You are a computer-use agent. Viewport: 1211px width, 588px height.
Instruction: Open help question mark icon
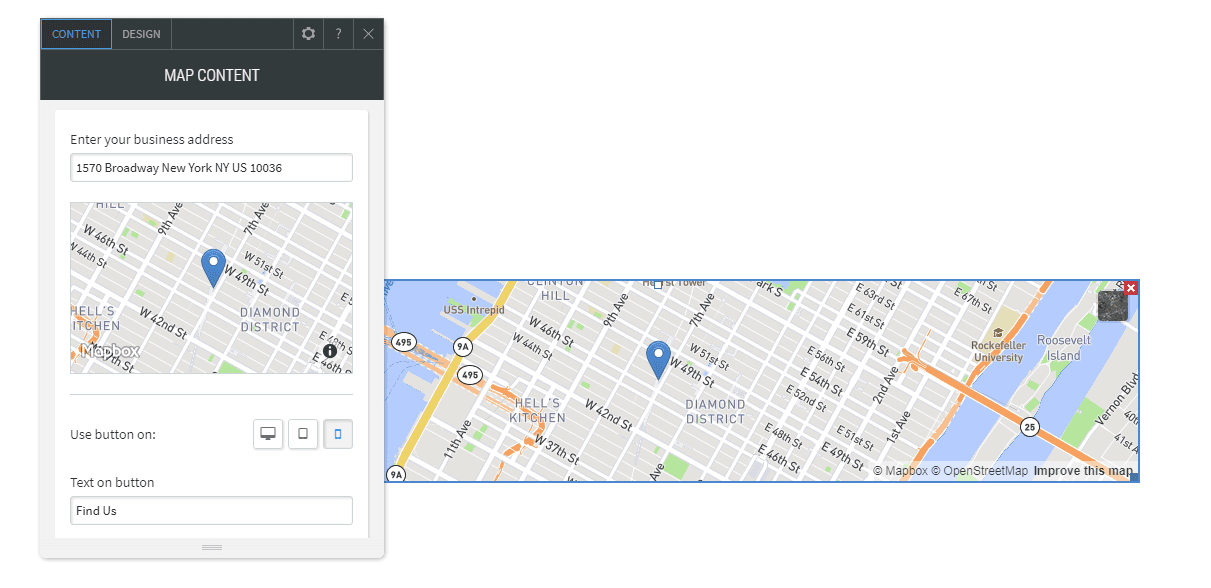tap(338, 34)
